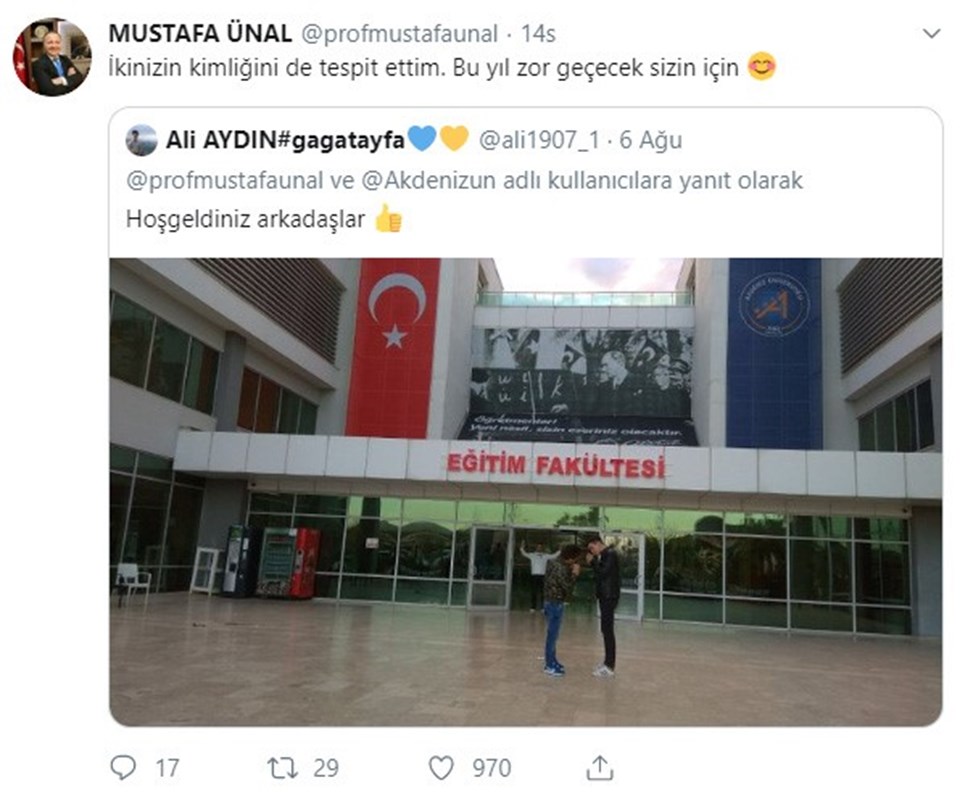
Task: Like the tweet with heart icon
Action: 441,768
